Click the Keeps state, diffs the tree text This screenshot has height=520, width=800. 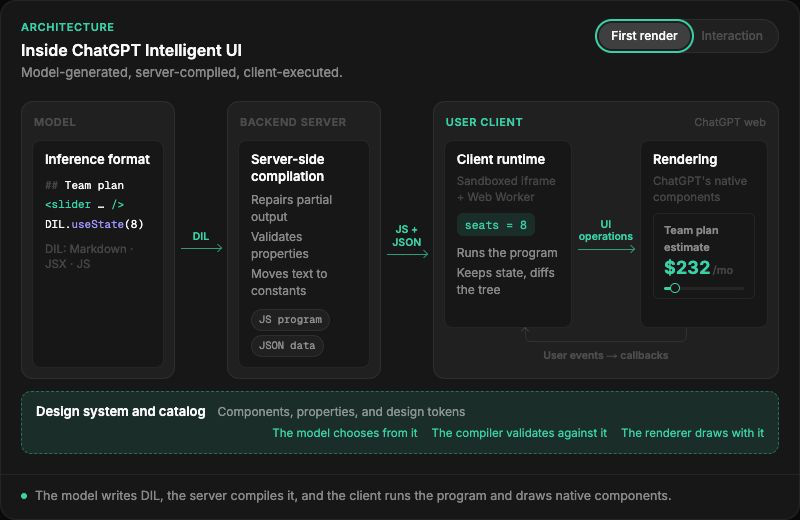coord(505,281)
